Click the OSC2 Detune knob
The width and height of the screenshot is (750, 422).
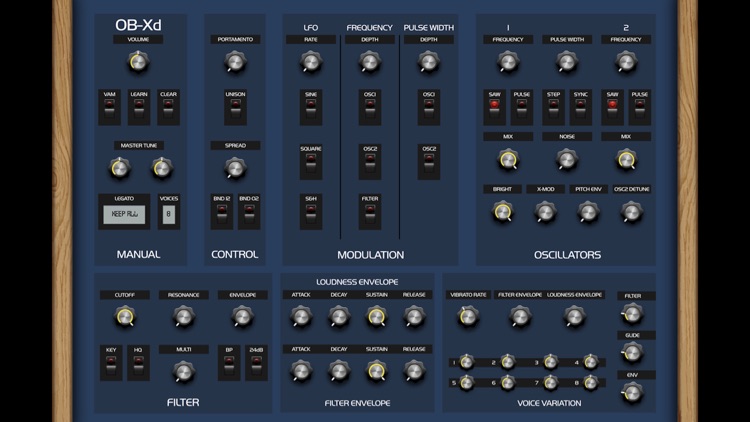coord(631,212)
